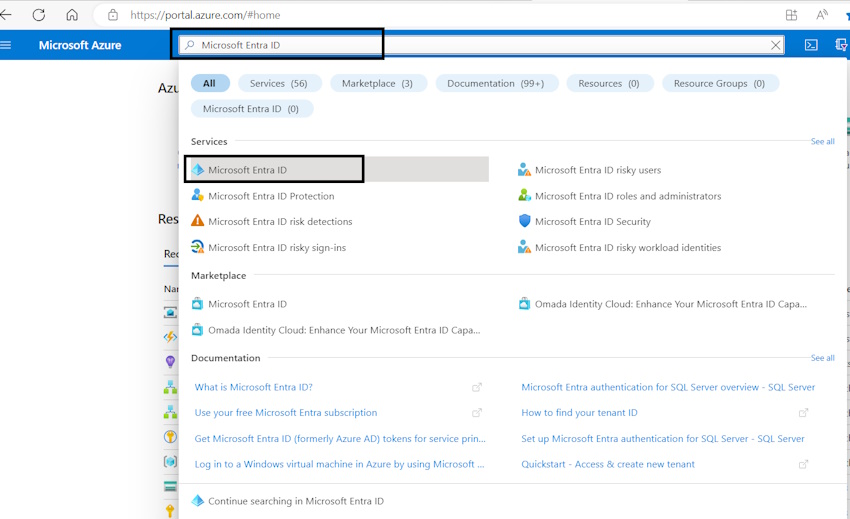Click the orange warning risk detections icon
Viewport: 850px width, 519px height.
coord(198,221)
